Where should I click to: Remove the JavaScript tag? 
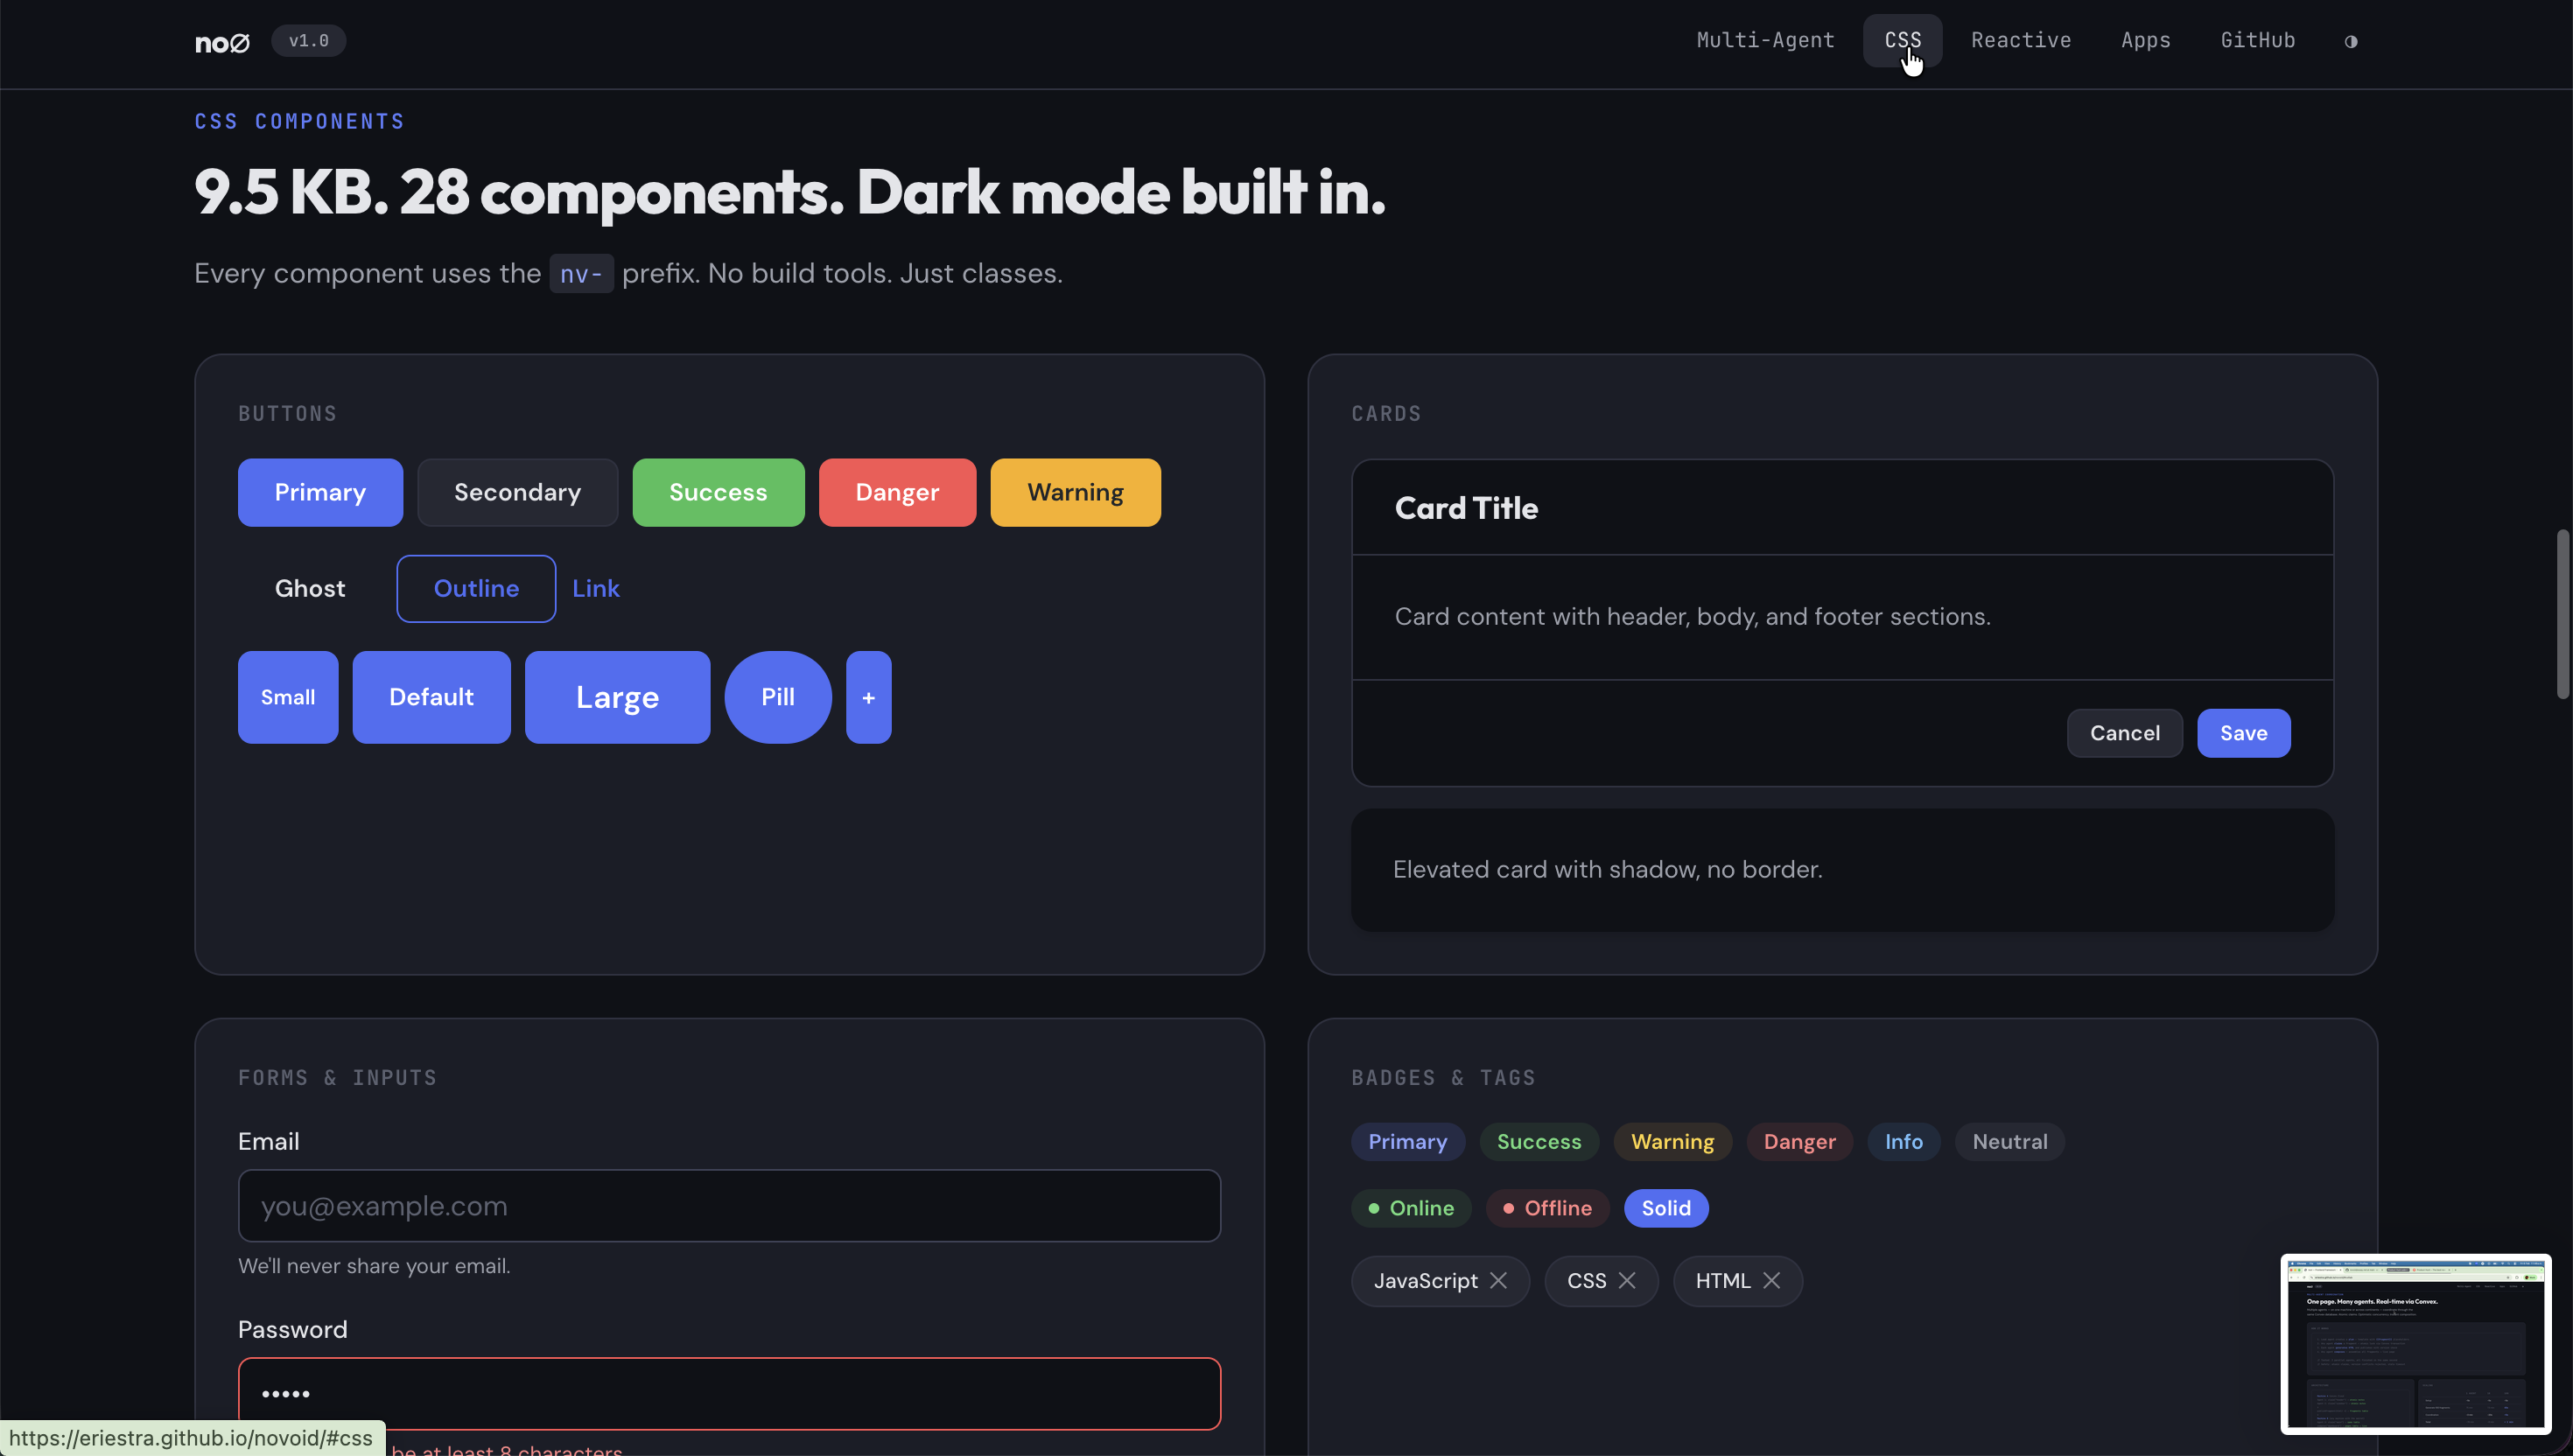coord(1500,1280)
